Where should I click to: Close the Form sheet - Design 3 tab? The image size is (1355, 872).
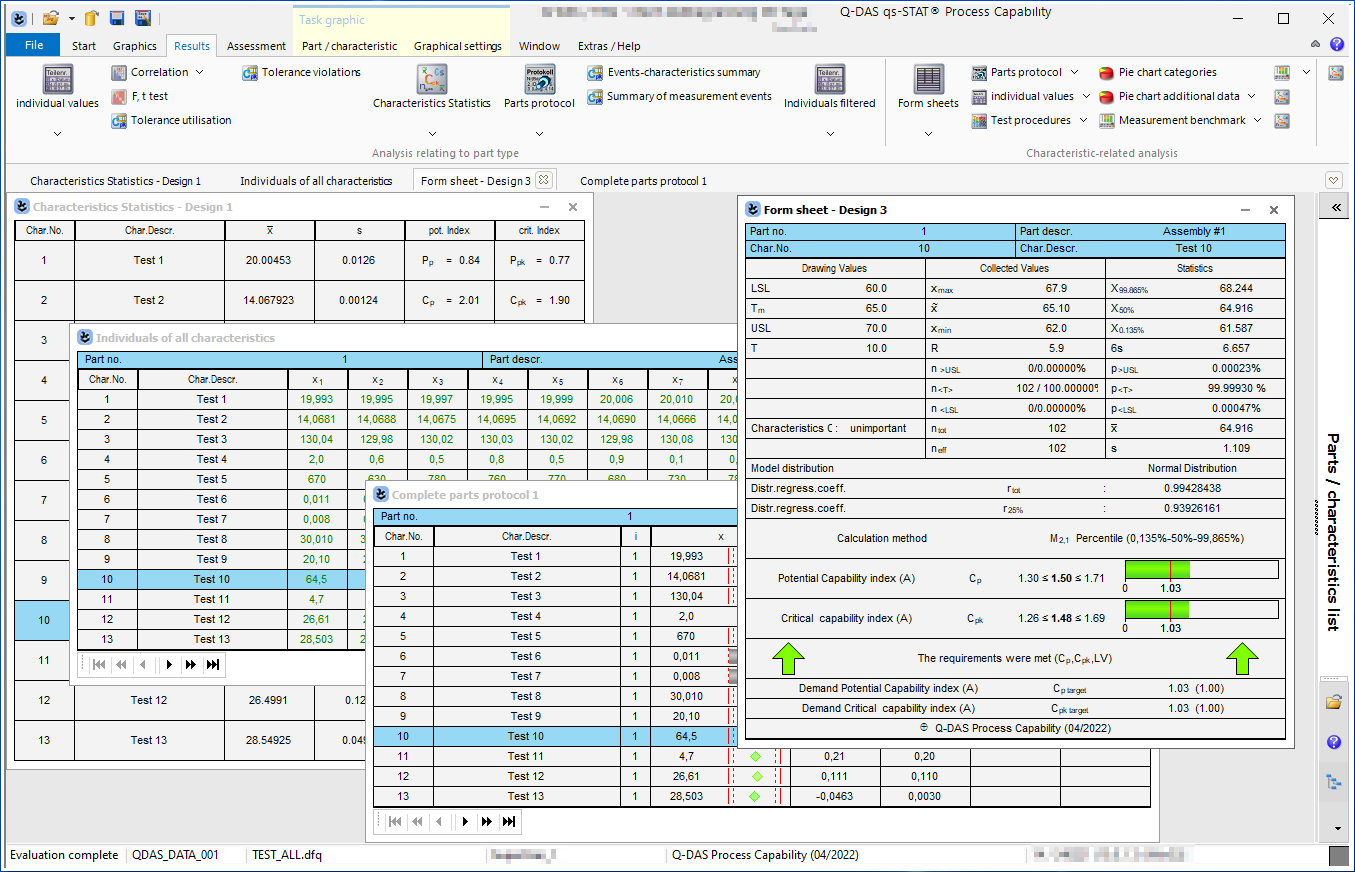click(x=543, y=180)
